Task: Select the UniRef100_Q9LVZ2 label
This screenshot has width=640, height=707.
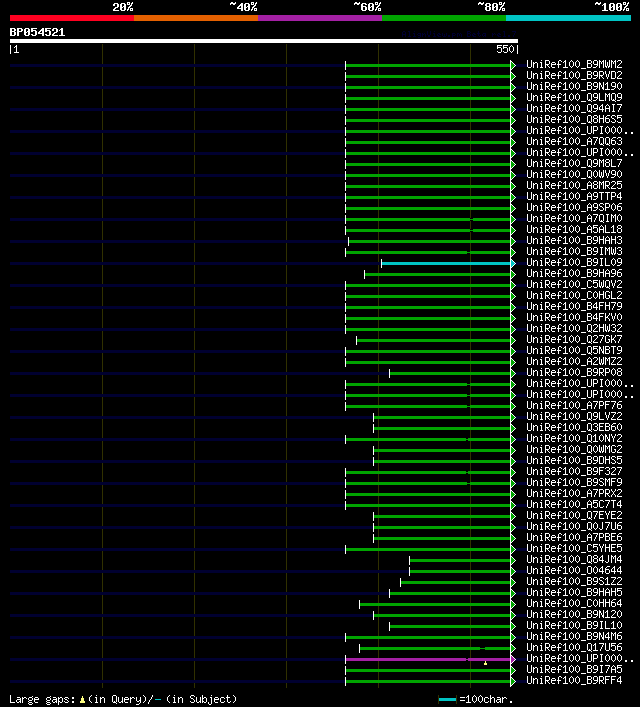Action: 574,416
